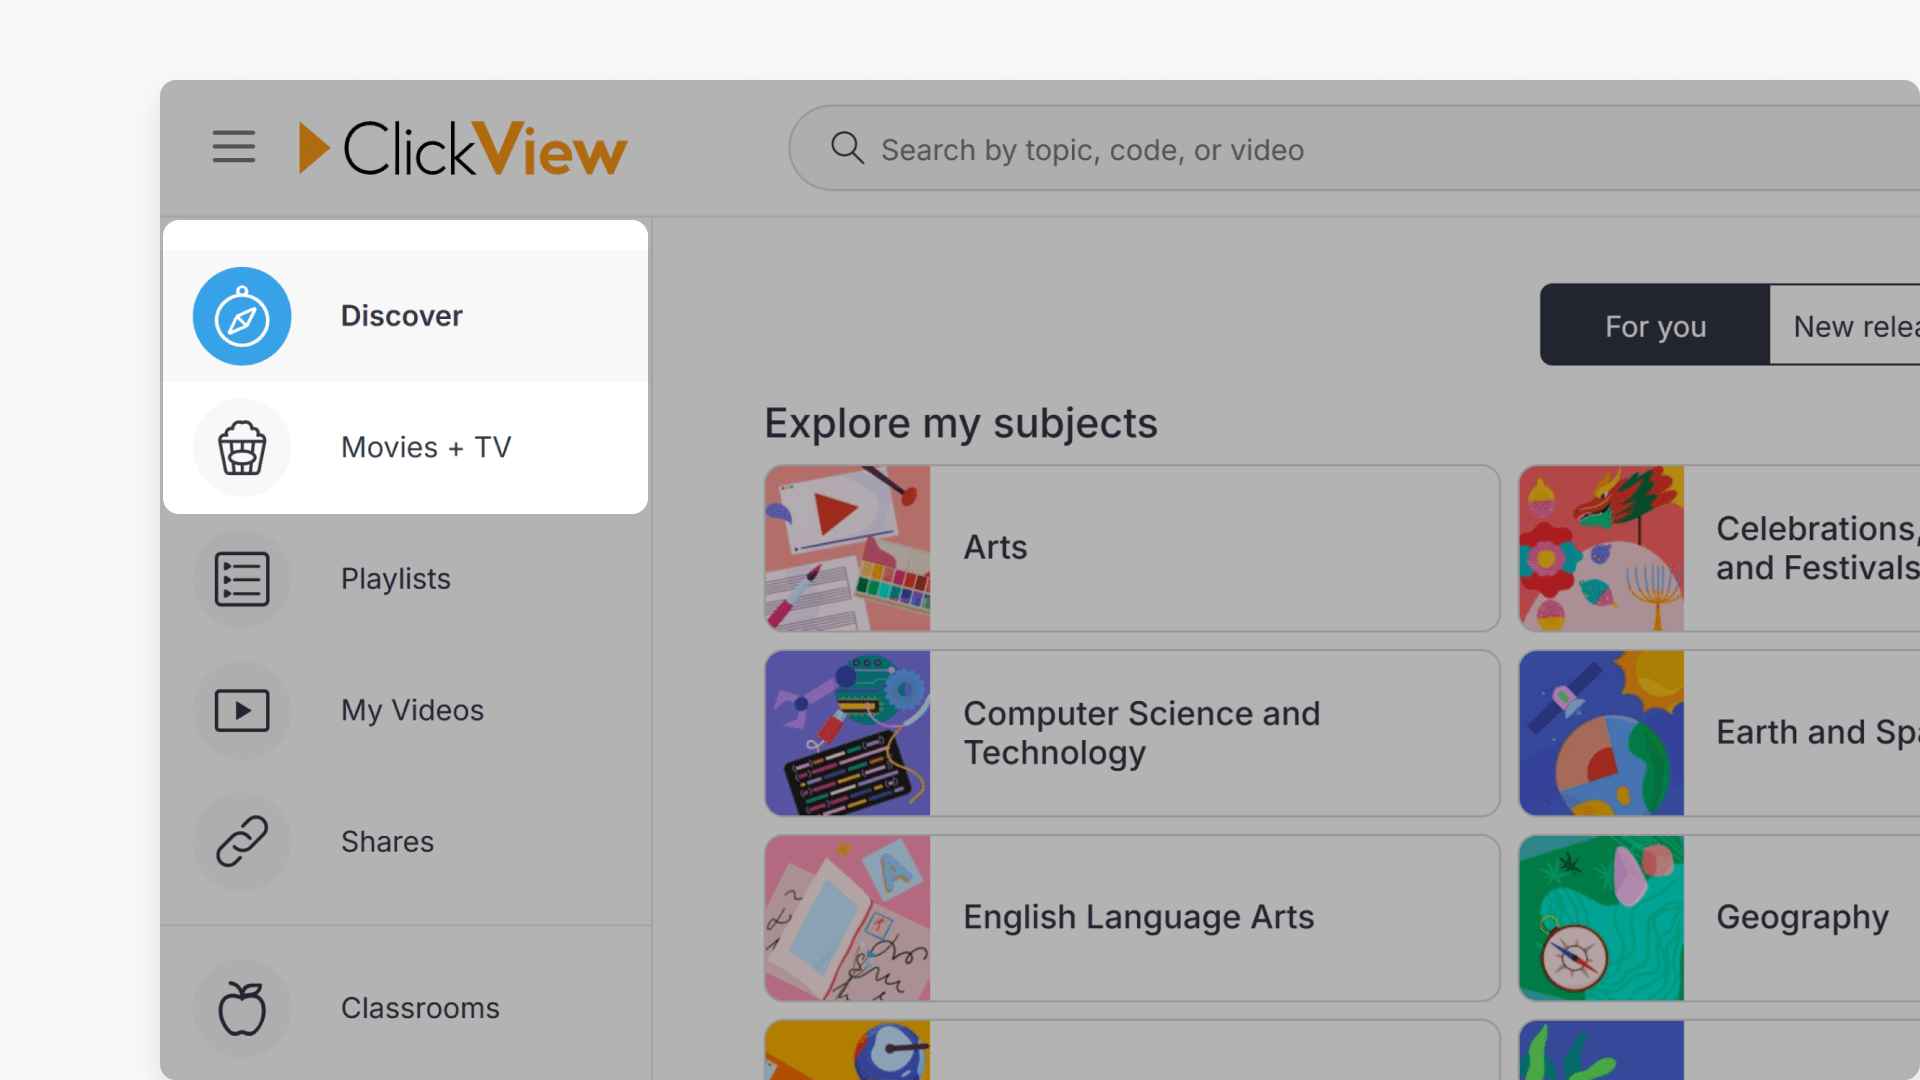Switch to the For you tab

coord(1654,325)
